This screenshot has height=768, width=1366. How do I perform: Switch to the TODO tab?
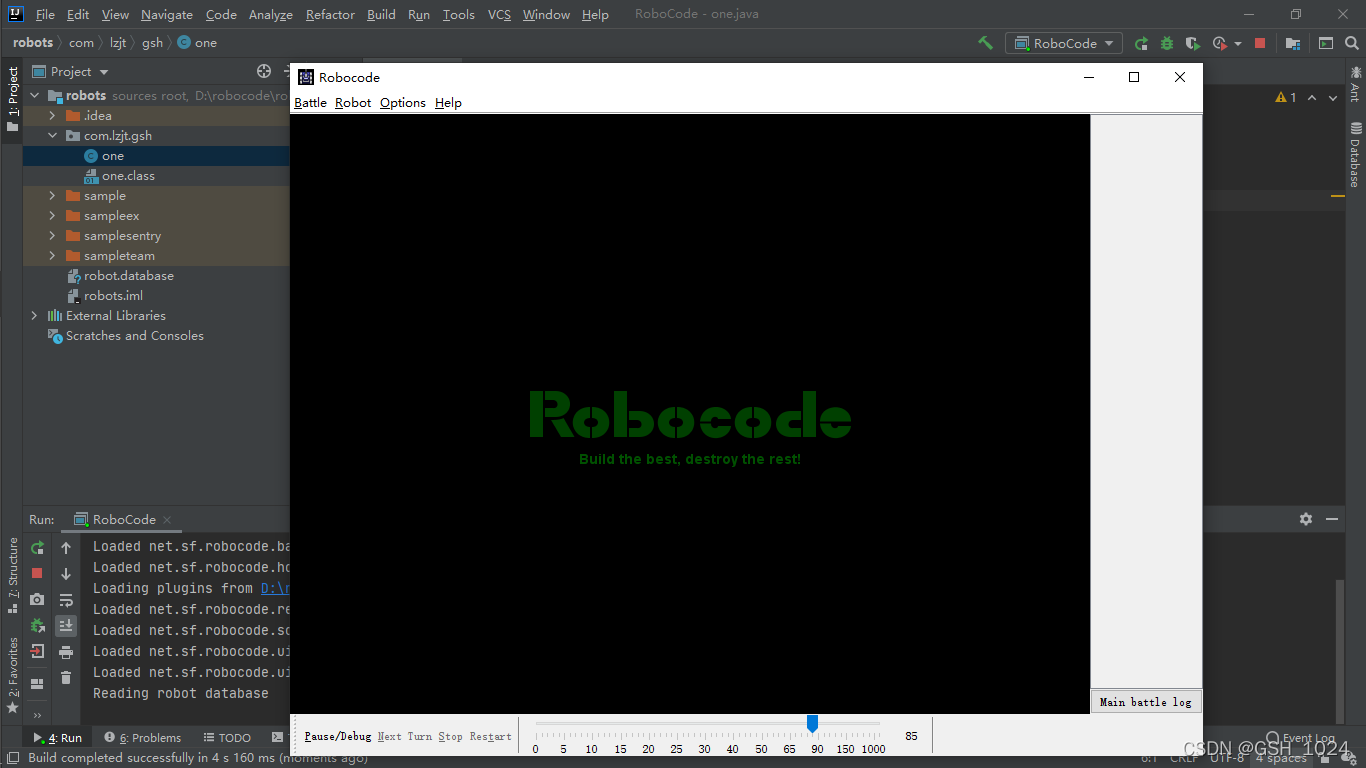(x=227, y=737)
